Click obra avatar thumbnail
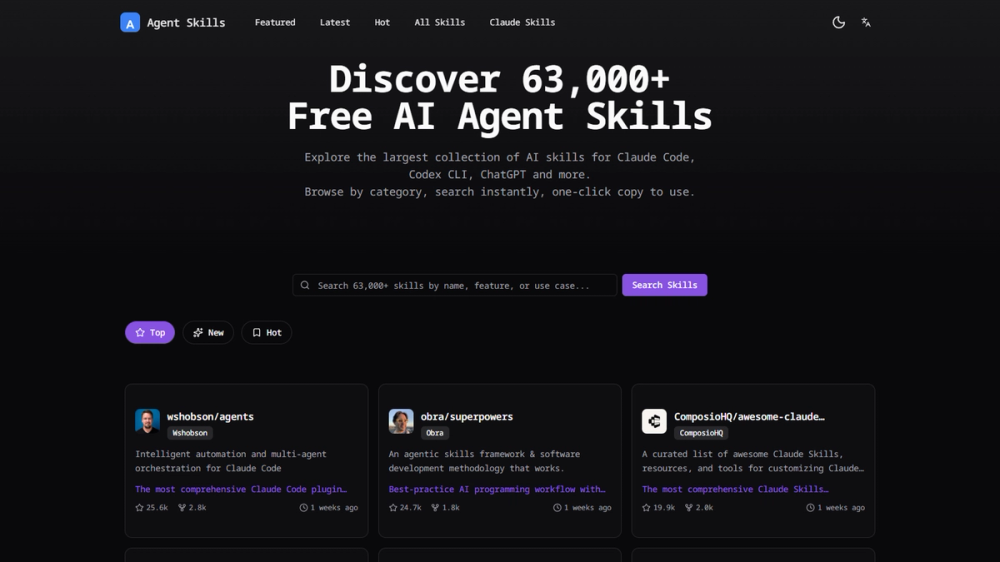The width and height of the screenshot is (1000, 562). coord(401,421)
